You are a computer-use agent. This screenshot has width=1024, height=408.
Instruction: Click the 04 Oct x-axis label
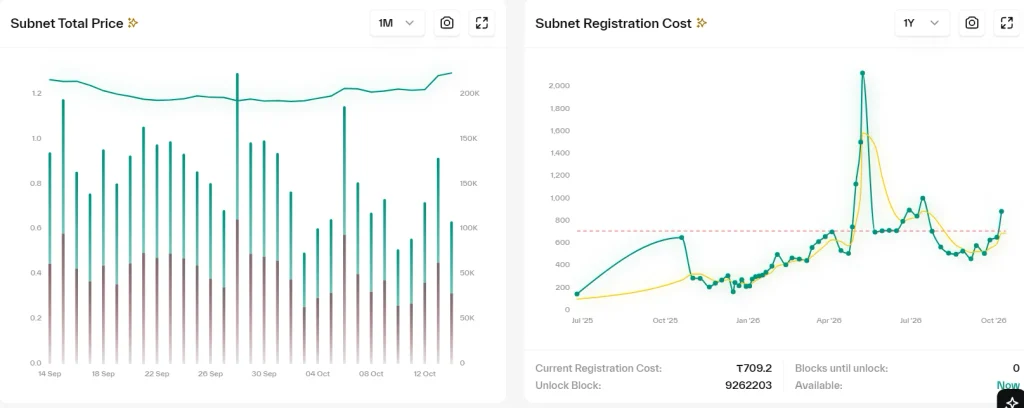[317, 374]
